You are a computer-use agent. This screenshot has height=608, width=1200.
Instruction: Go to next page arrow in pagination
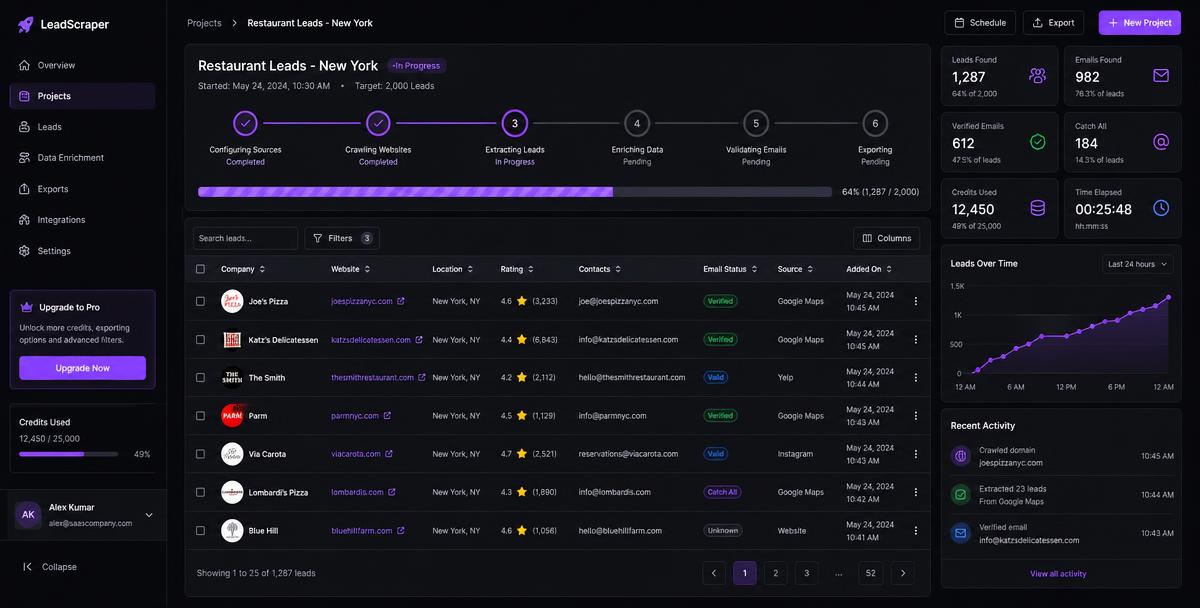pyautogui.click(x=903, y=573)
